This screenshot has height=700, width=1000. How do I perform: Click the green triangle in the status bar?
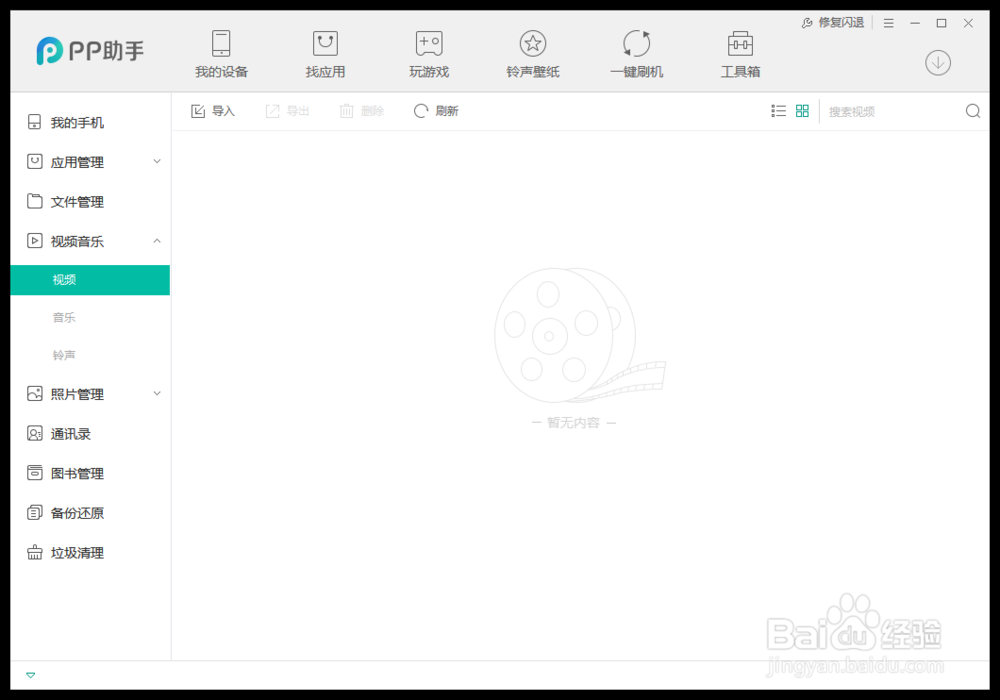(30, 675)
